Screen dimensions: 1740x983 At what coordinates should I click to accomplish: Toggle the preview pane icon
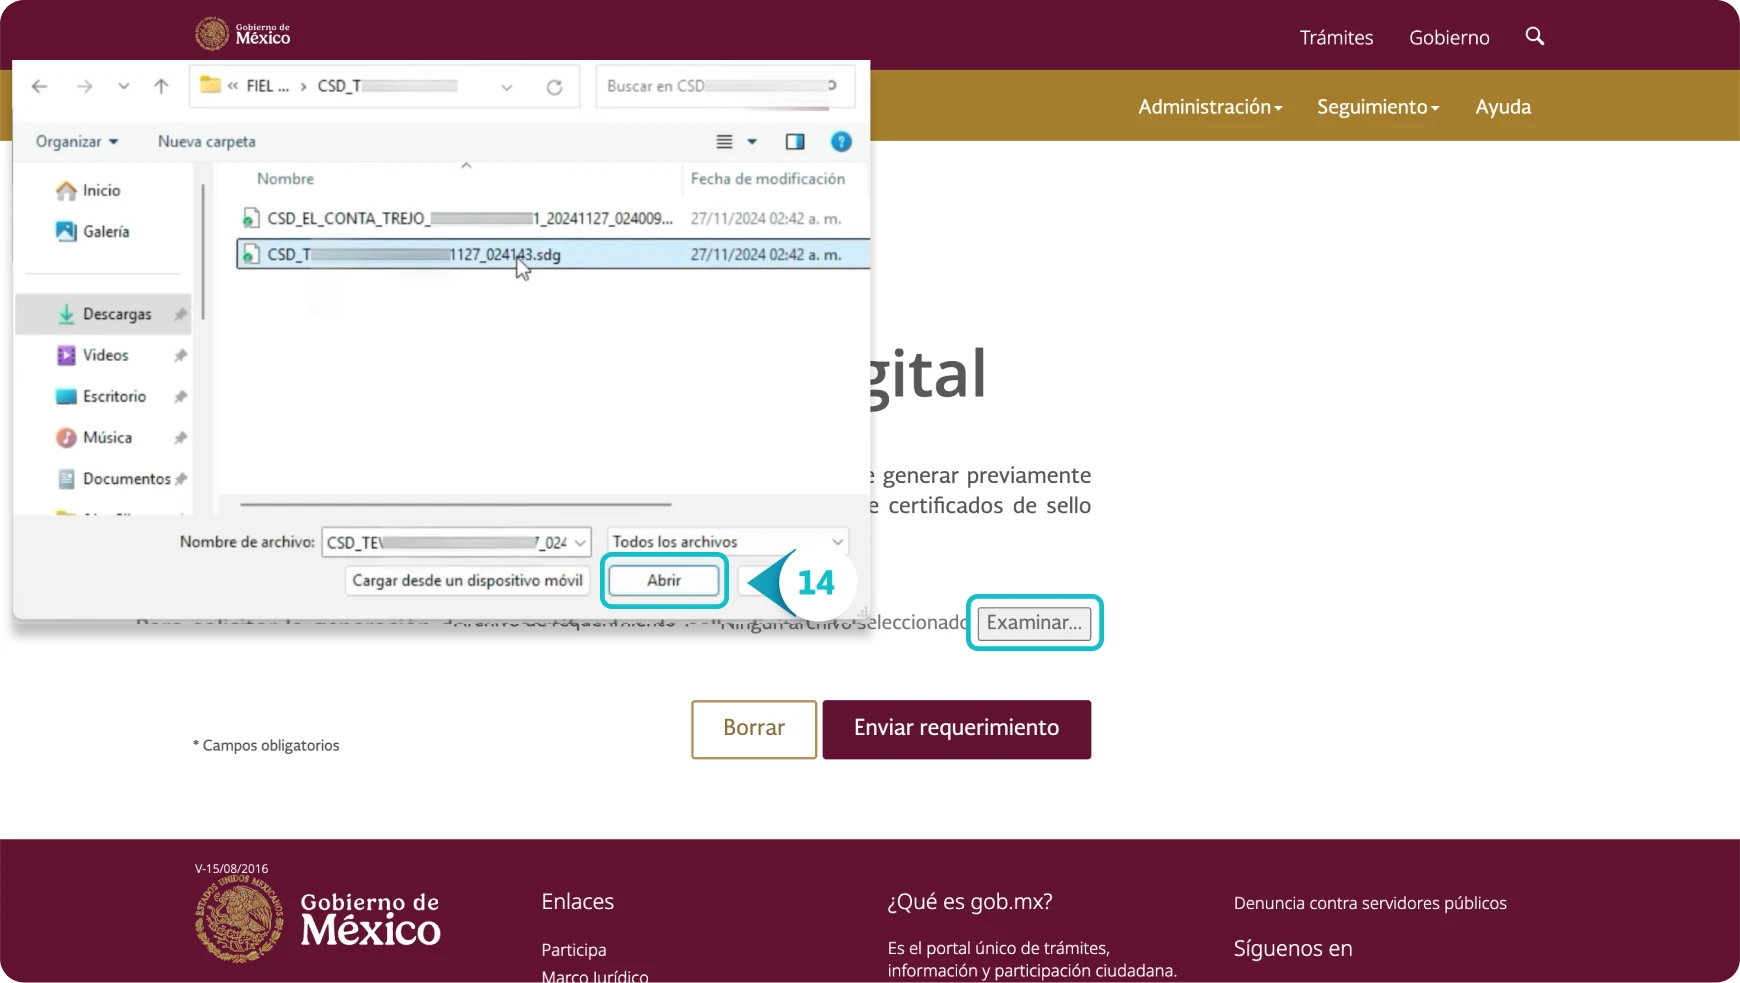795,142
